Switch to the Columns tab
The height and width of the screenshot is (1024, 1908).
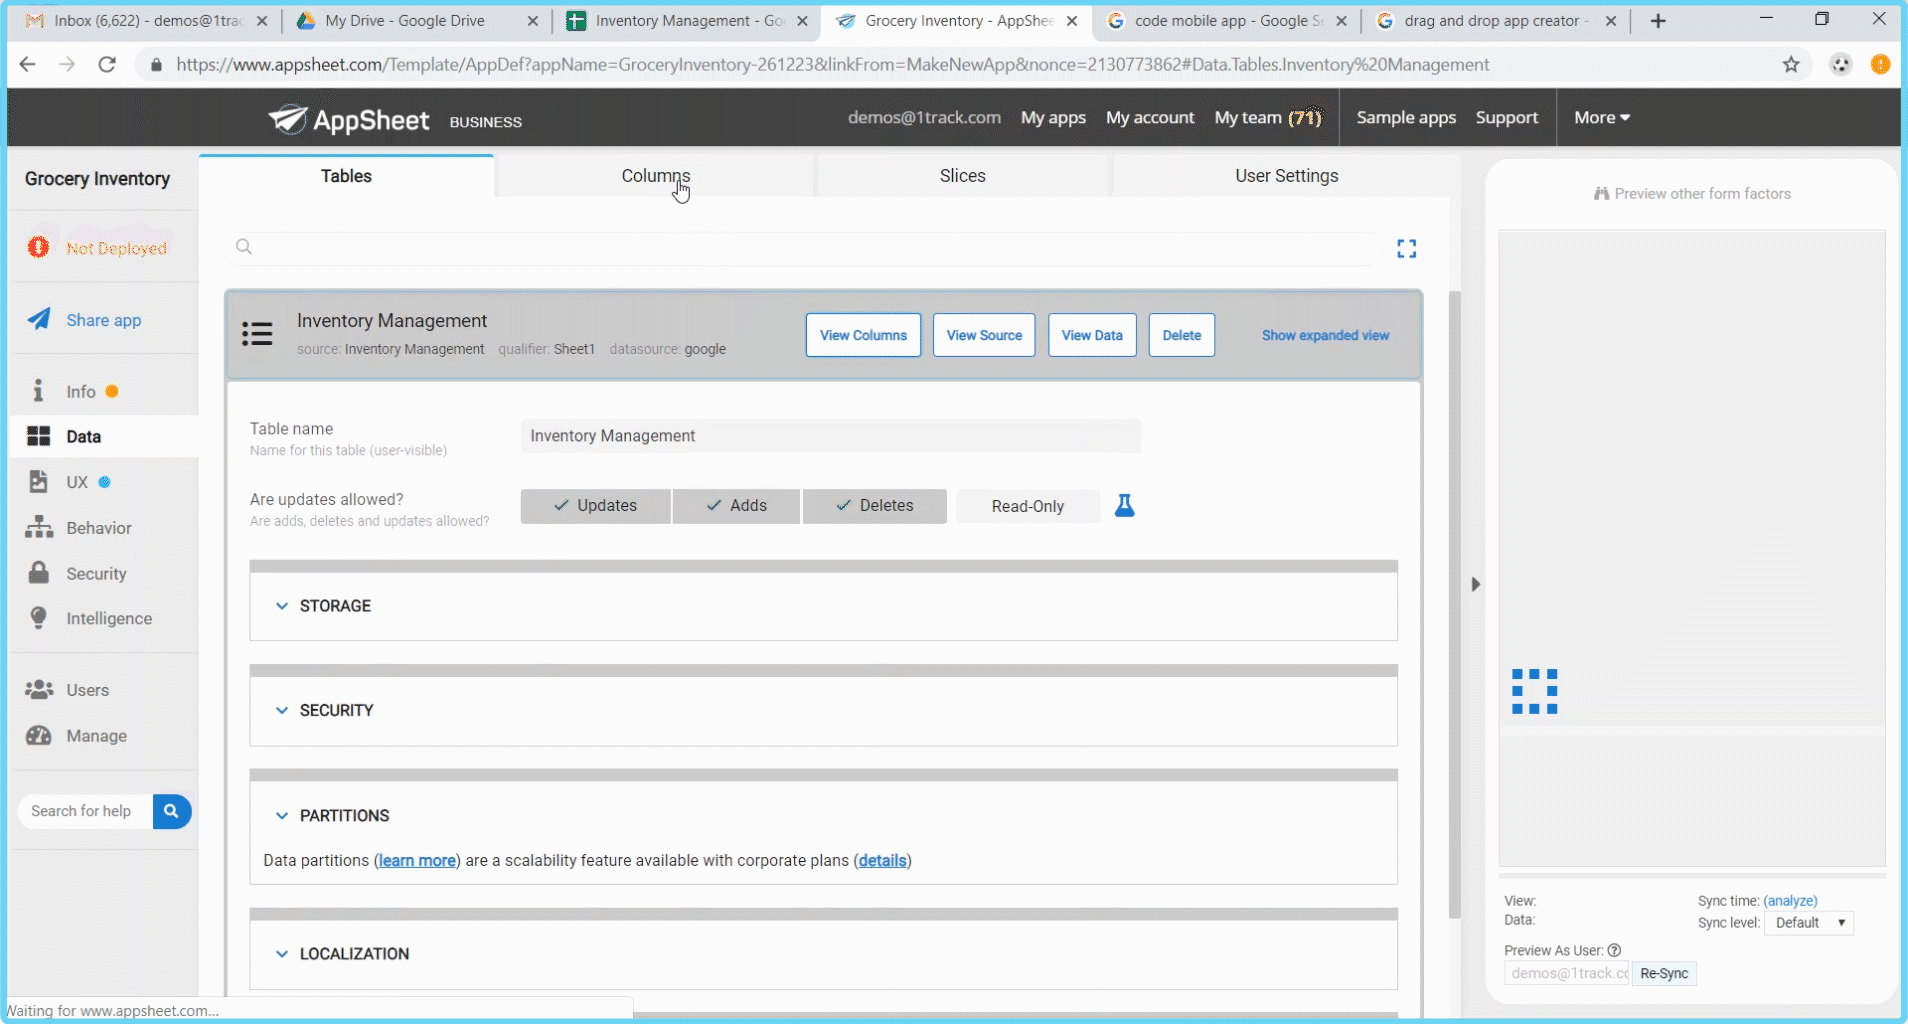click(x=655, y=176)
